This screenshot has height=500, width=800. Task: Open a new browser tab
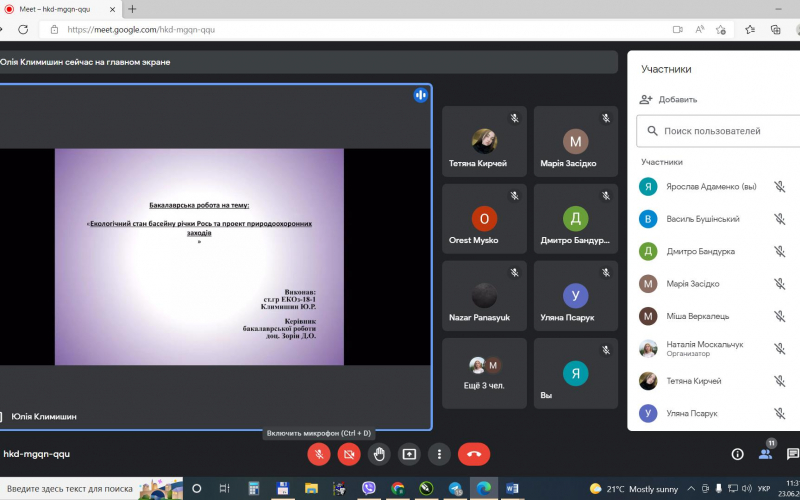[132, 9]
